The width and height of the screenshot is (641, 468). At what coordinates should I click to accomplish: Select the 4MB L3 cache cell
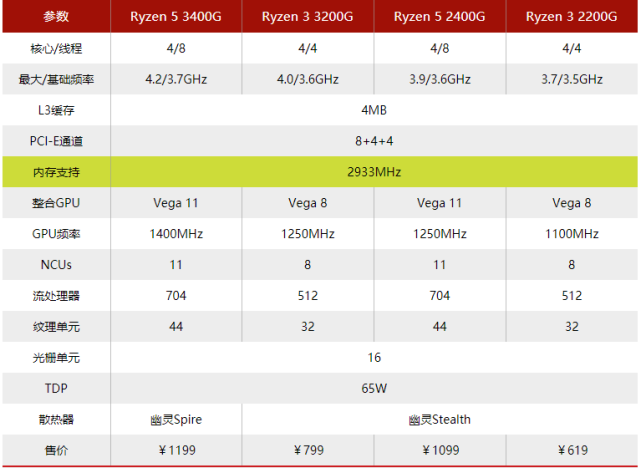click(x=374, y=110)
